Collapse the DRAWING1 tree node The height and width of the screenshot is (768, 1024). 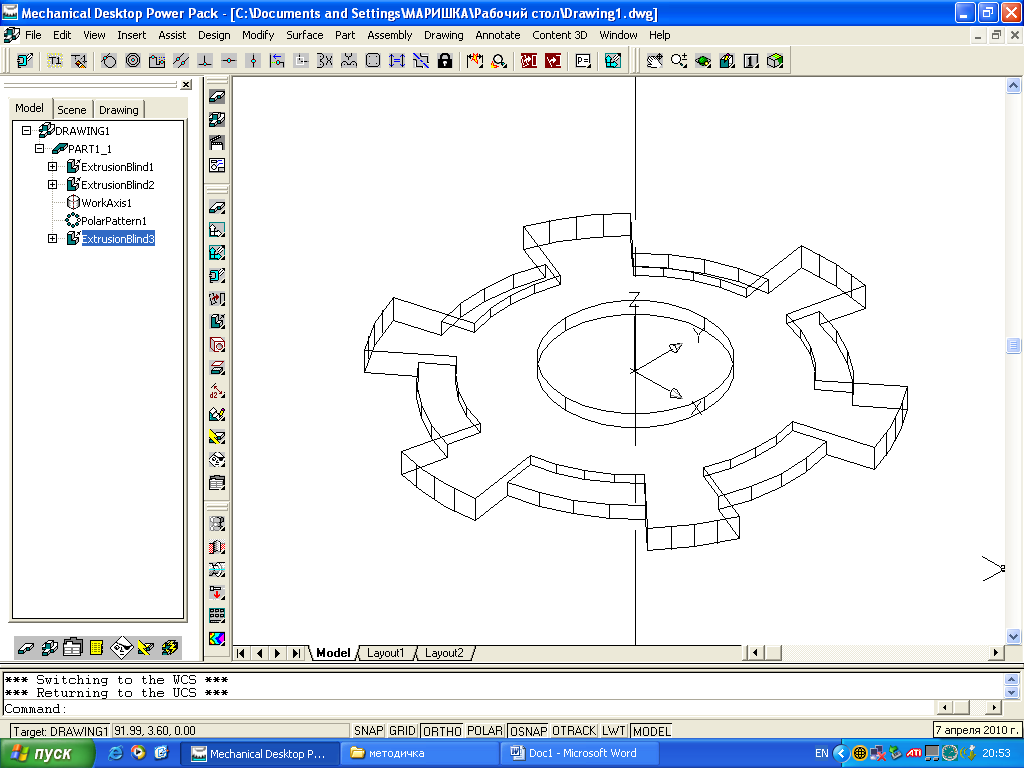[x=26, y=131]
